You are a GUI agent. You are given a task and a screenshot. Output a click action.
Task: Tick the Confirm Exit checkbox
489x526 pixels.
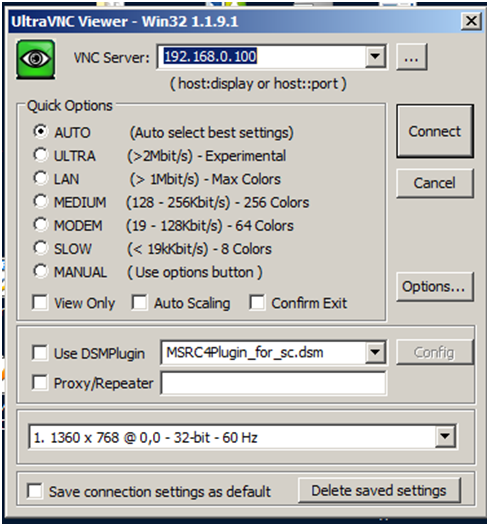[x=257, y=302]
